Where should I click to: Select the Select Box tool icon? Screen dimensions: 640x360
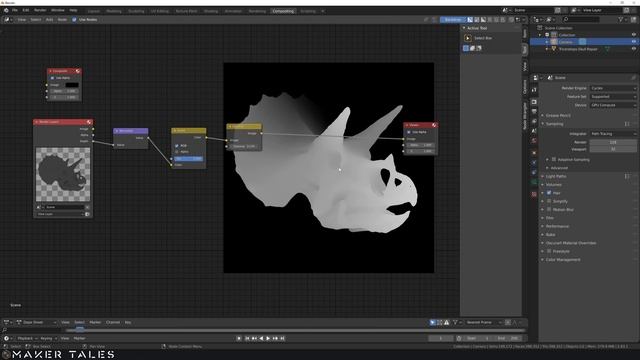(x=468, y=38)
